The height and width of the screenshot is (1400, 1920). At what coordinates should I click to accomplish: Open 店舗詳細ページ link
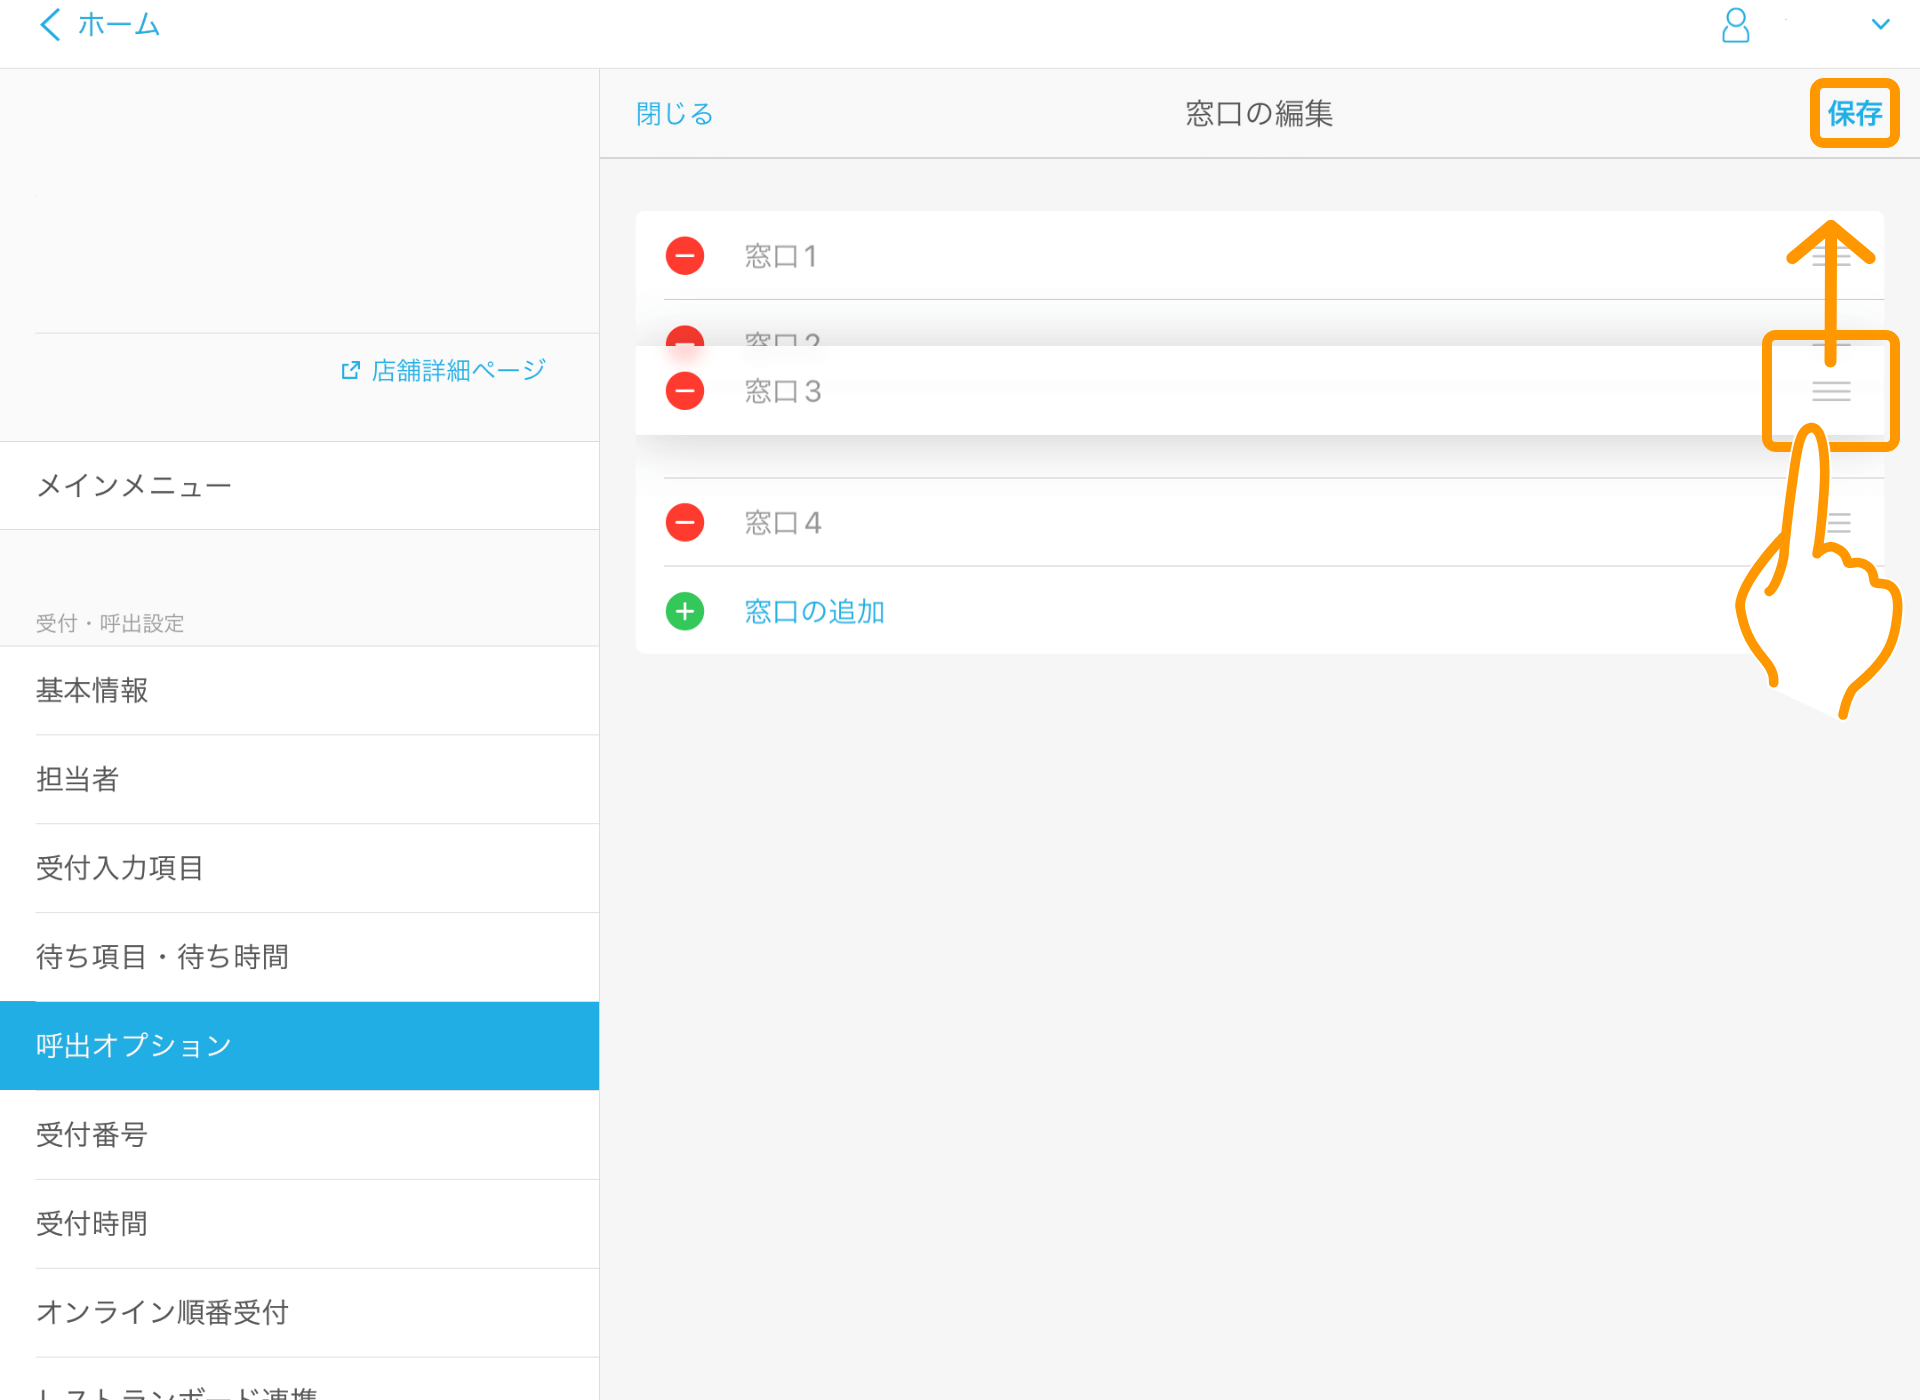pos(458,371)
